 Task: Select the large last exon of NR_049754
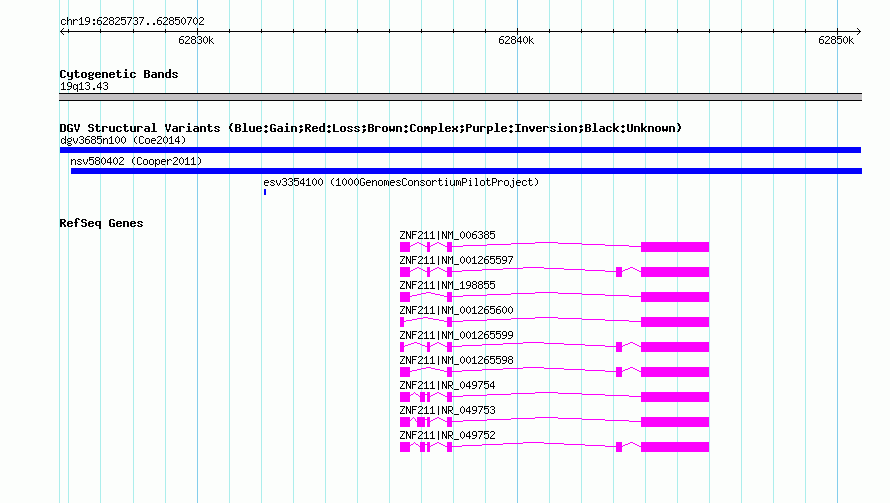(675, 397)
